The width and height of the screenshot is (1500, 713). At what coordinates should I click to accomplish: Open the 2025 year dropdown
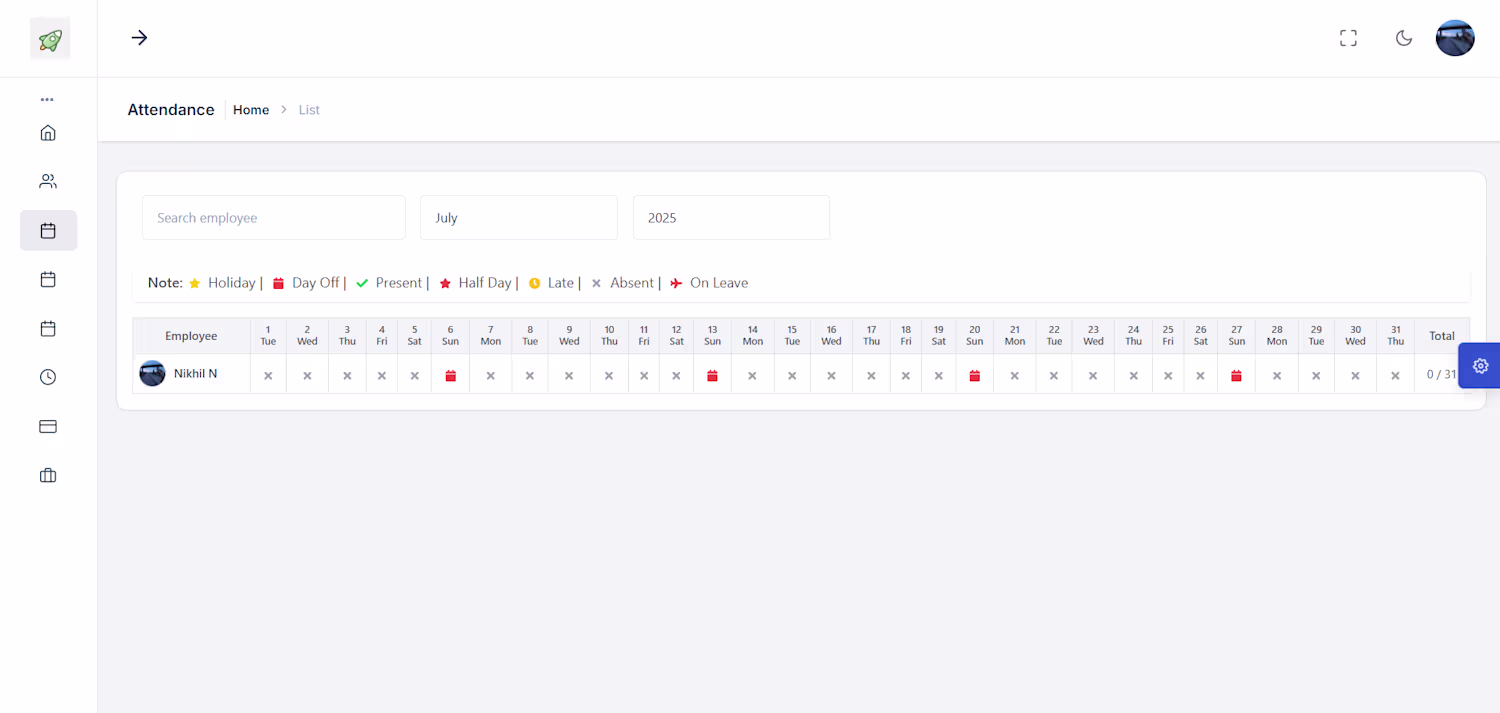pos(731,217)
